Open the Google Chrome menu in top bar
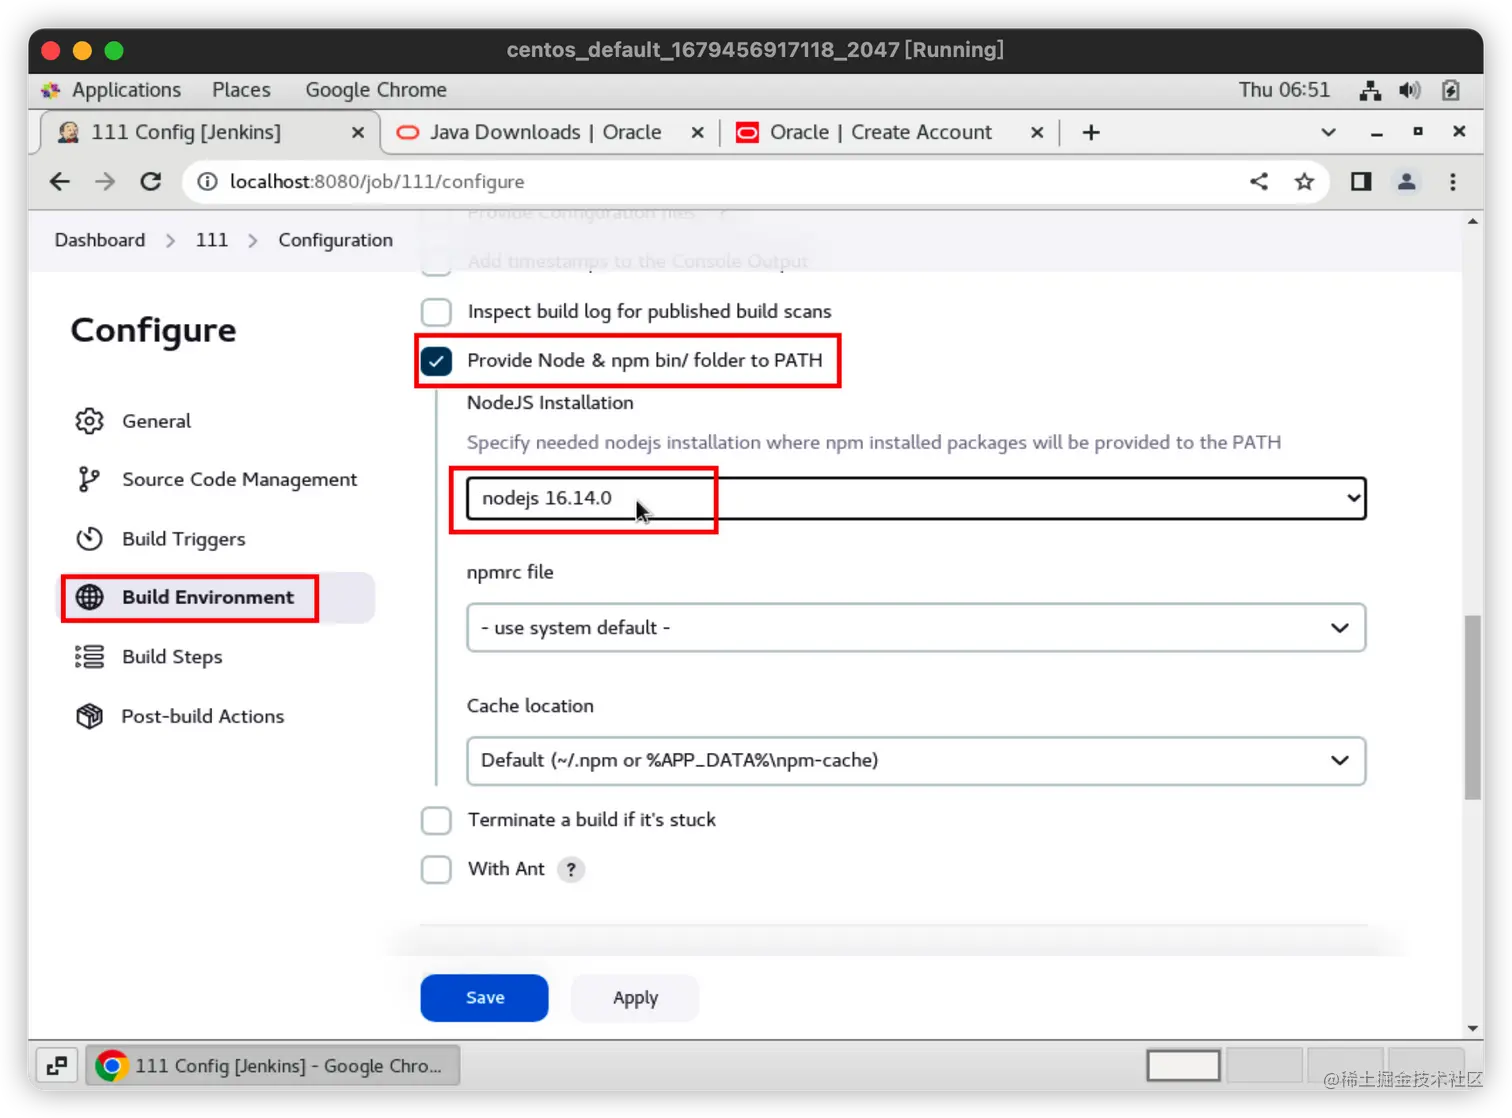The image size is (1512, 1118). click(x=376, y=90)
